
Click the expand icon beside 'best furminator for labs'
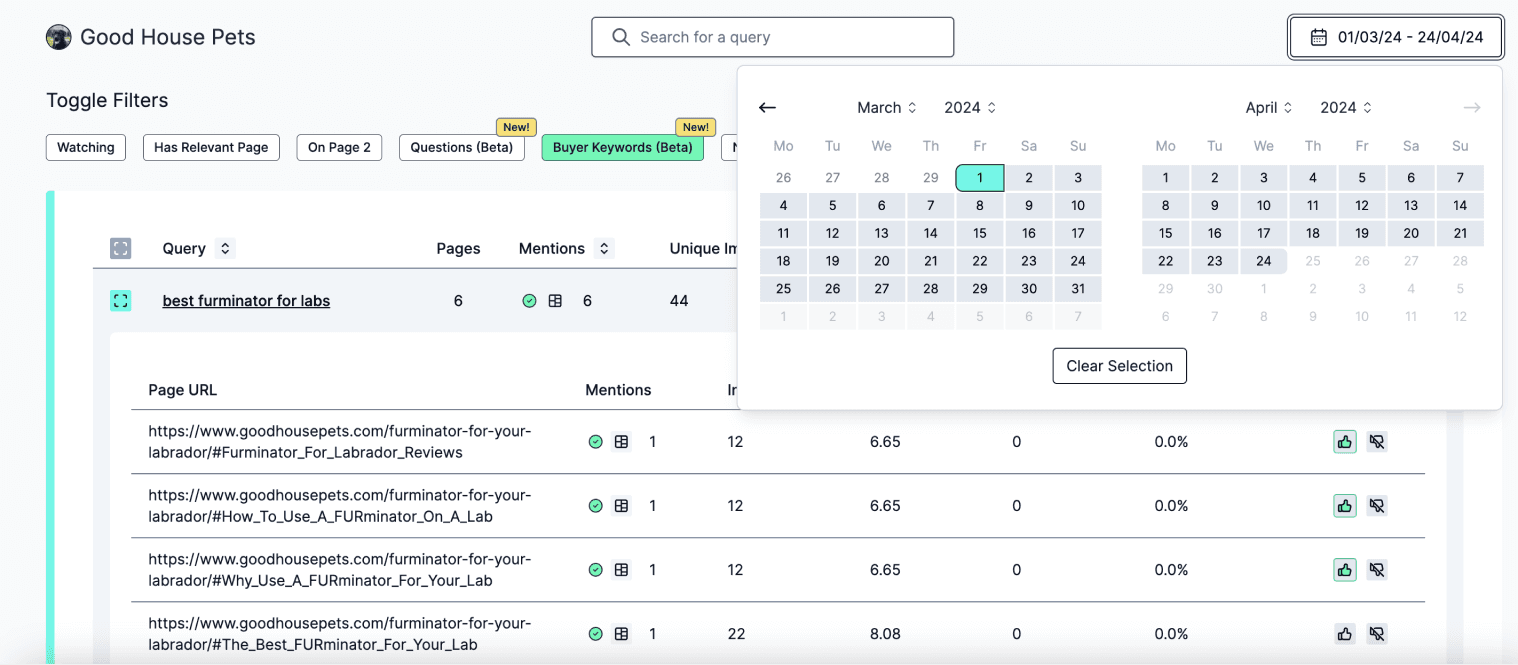[x=120, y=300]
